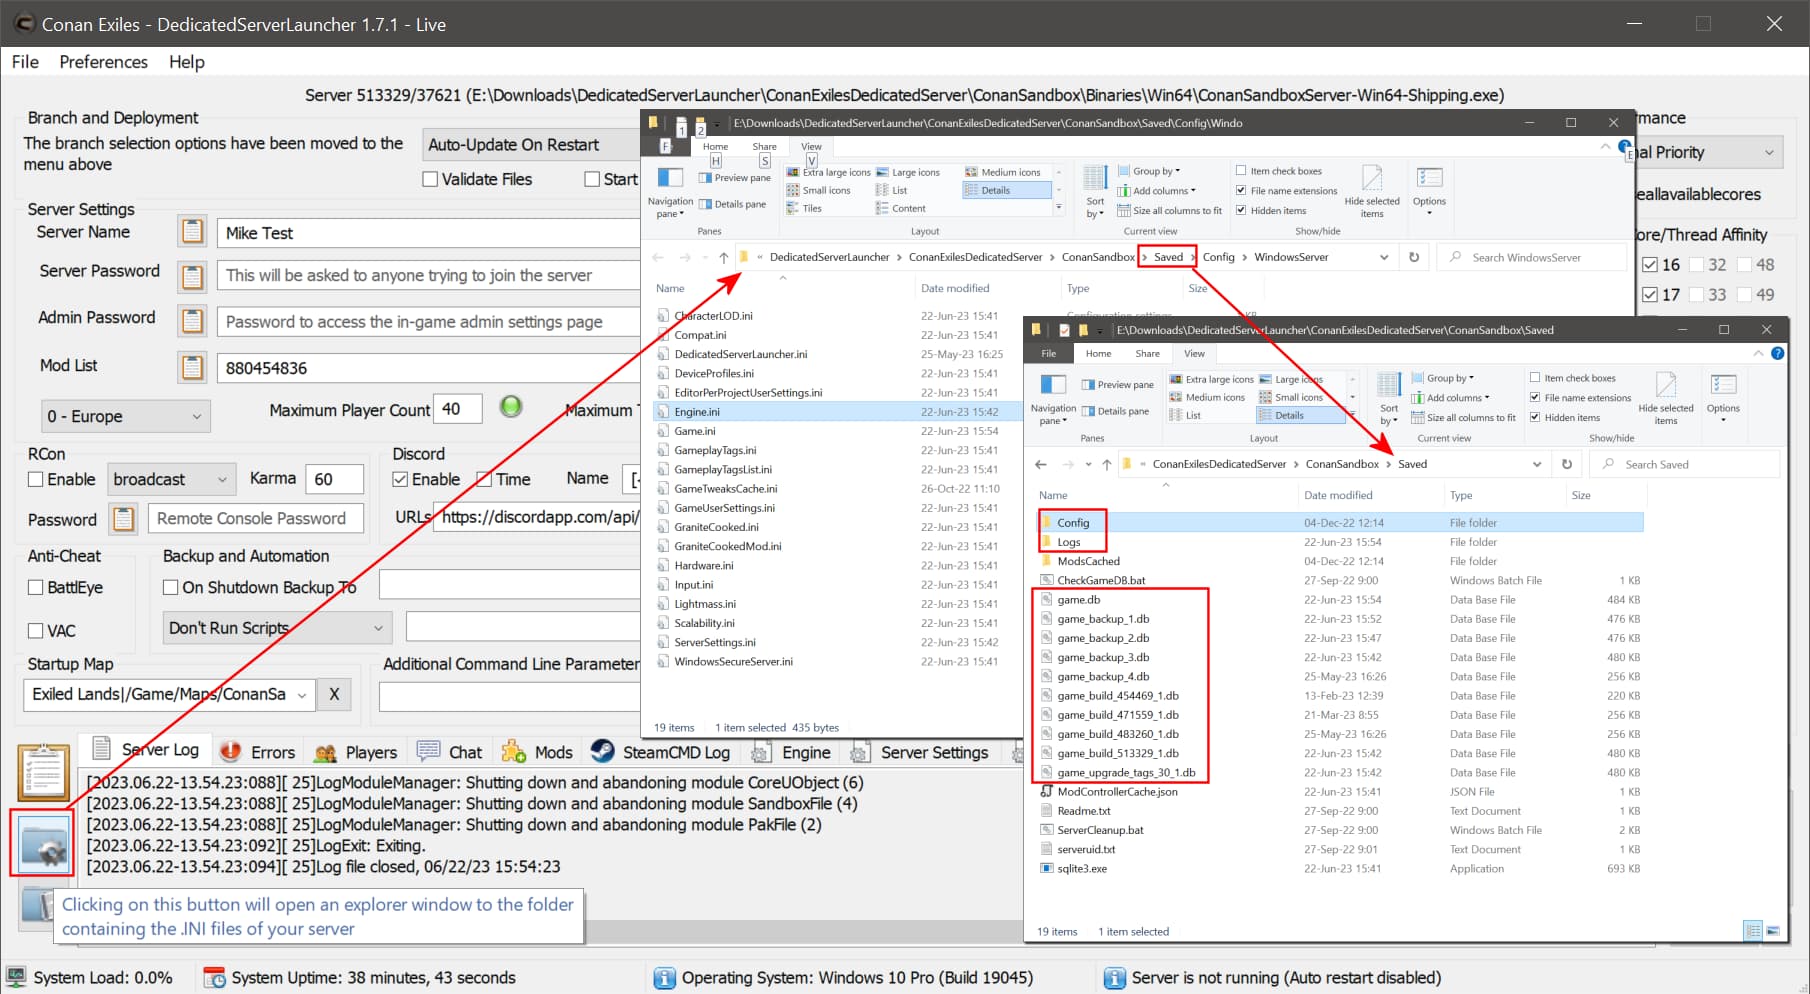
Task: Click the Server Password input field
Action: coord(430,275)
